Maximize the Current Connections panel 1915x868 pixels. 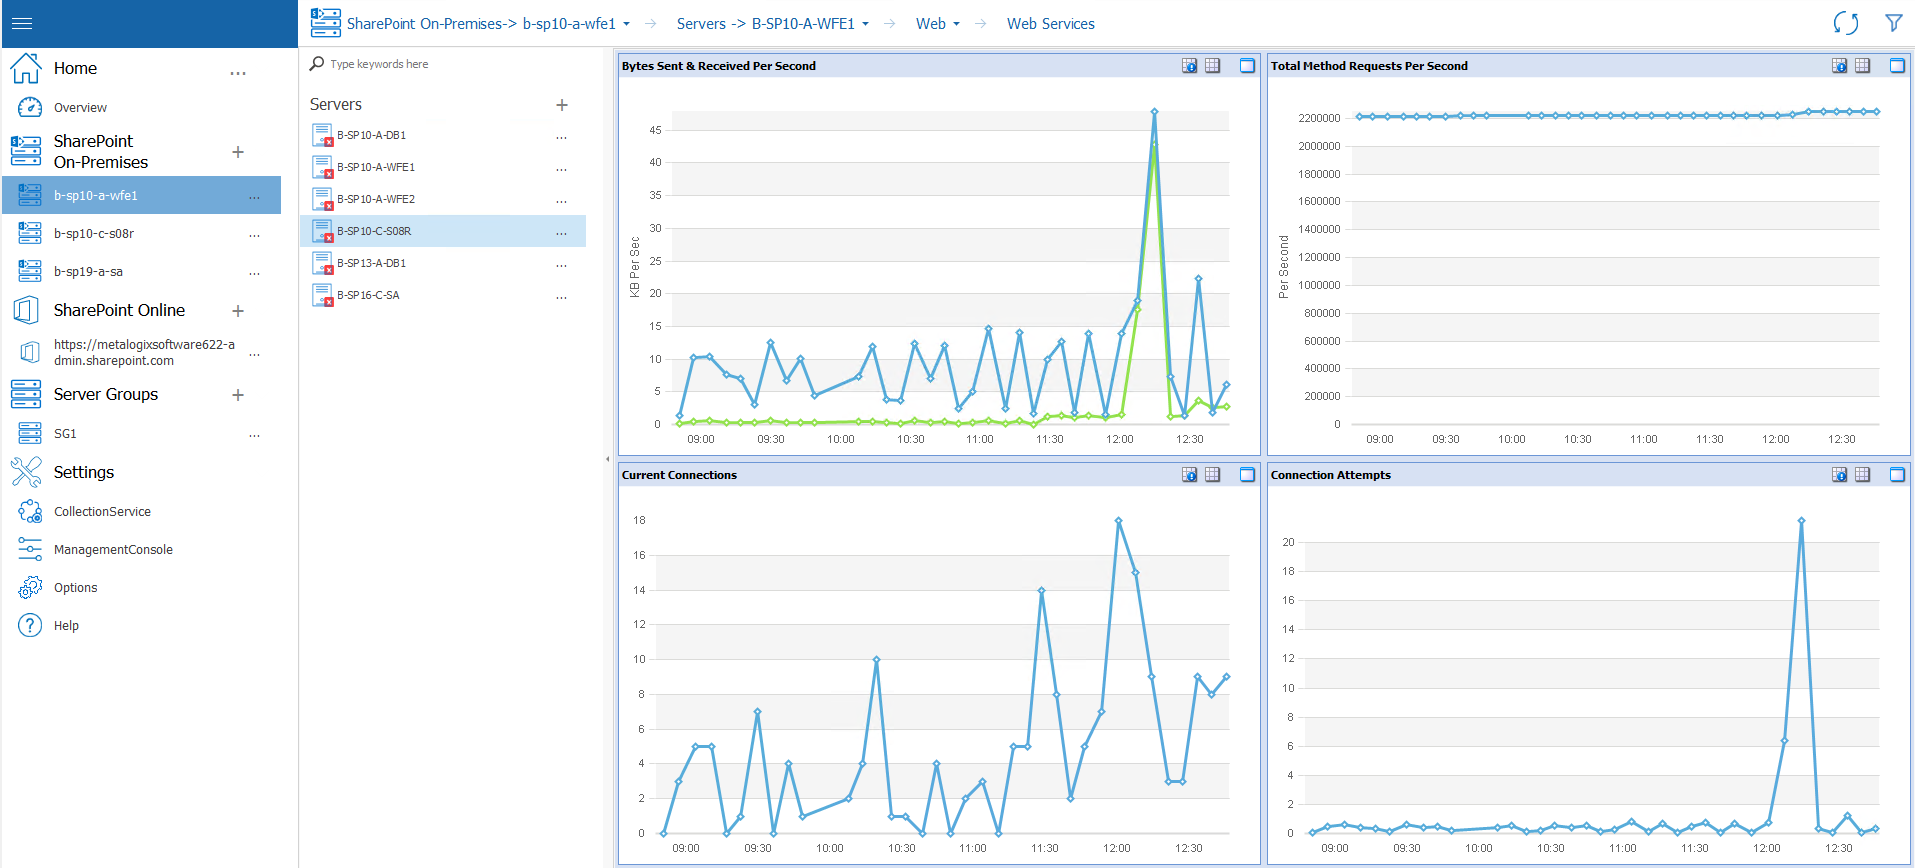pyautogui.click(x=1247, y=475)
